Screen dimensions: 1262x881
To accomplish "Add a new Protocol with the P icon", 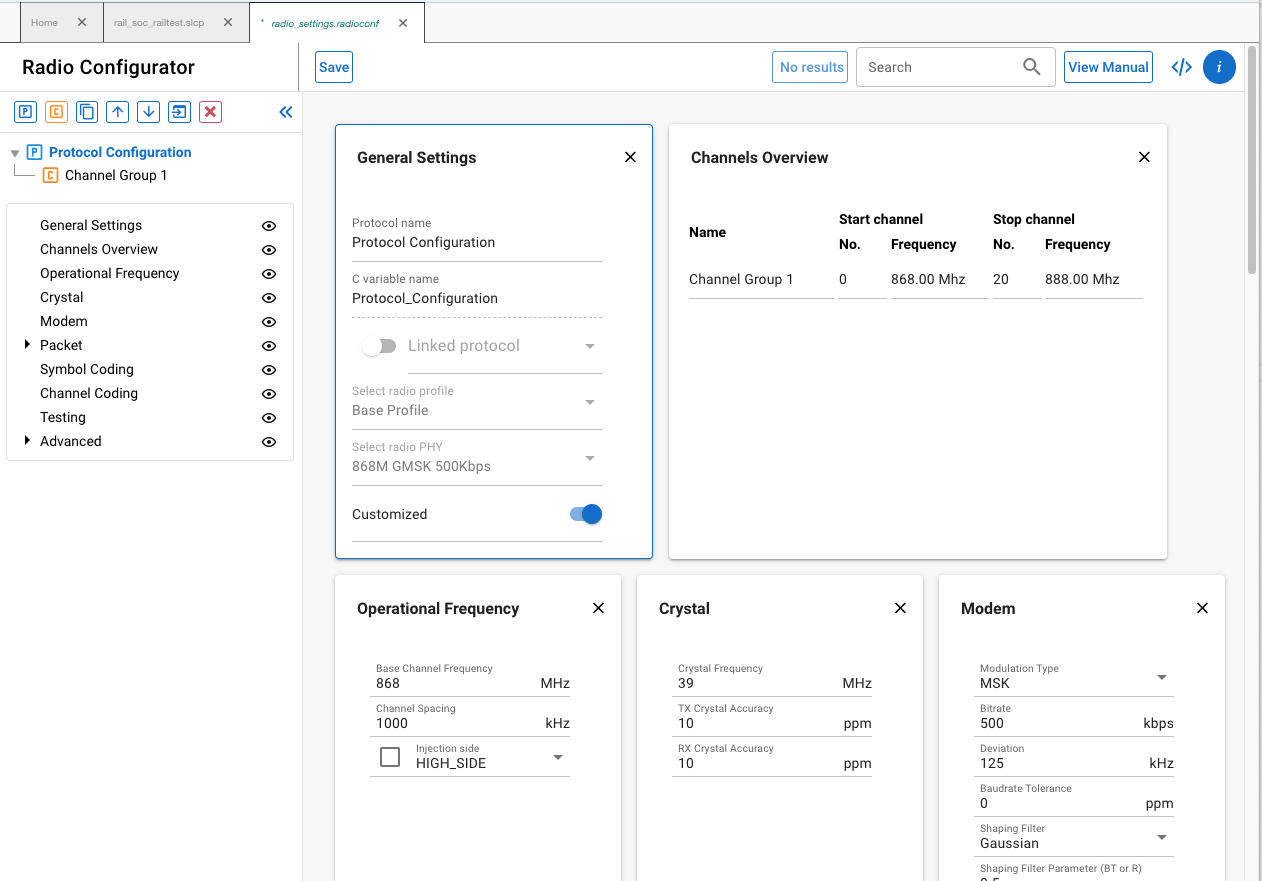I will [x=25, y=112].
